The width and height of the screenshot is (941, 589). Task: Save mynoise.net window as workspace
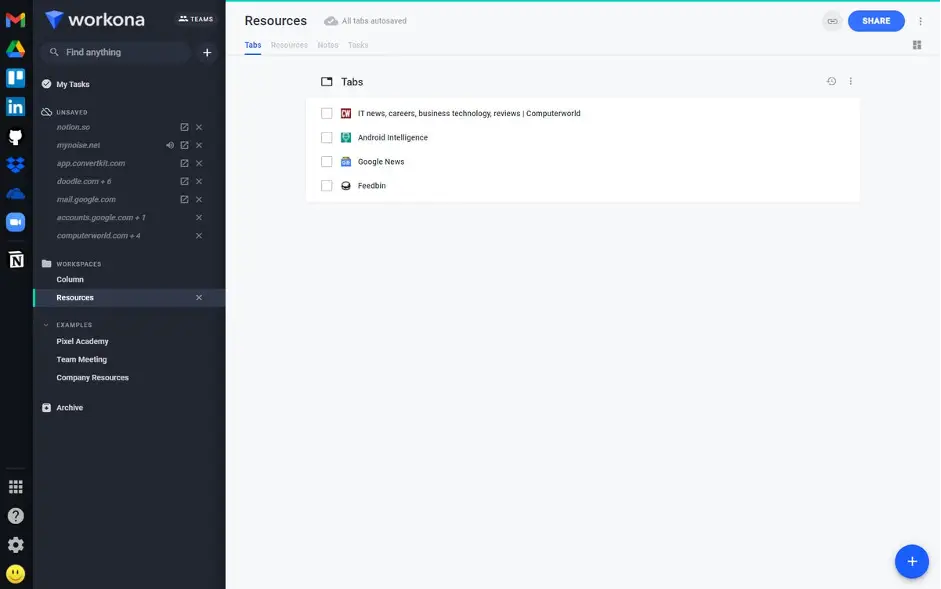click(x=184, y=145)
